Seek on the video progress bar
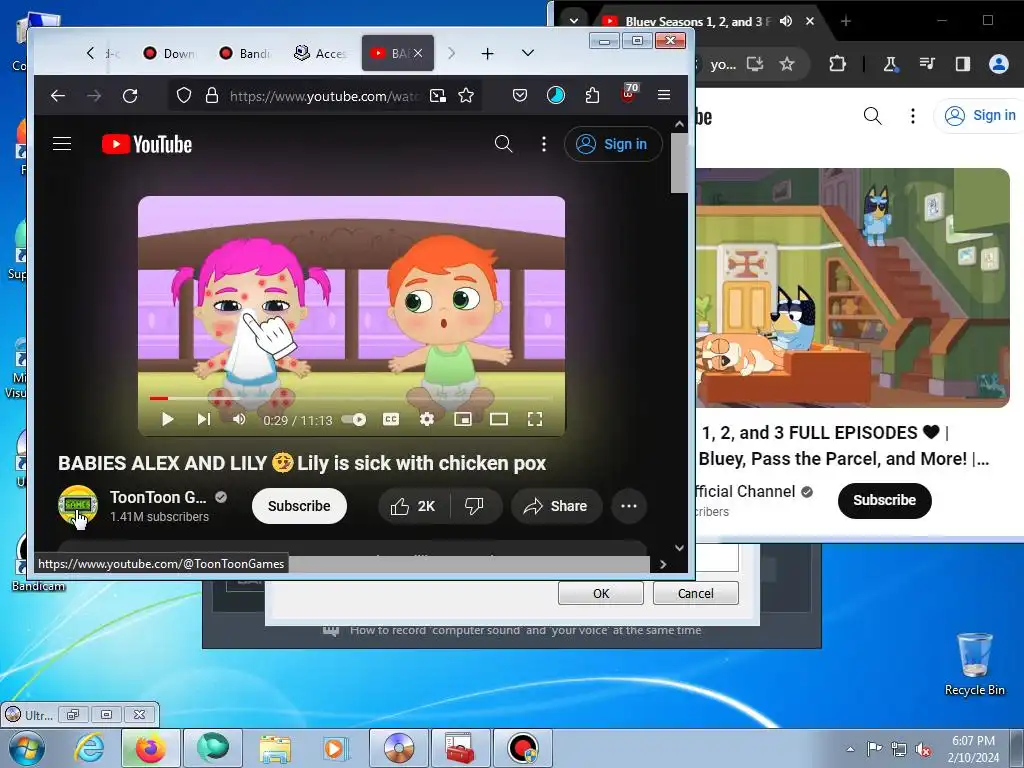 coord(351,398)
